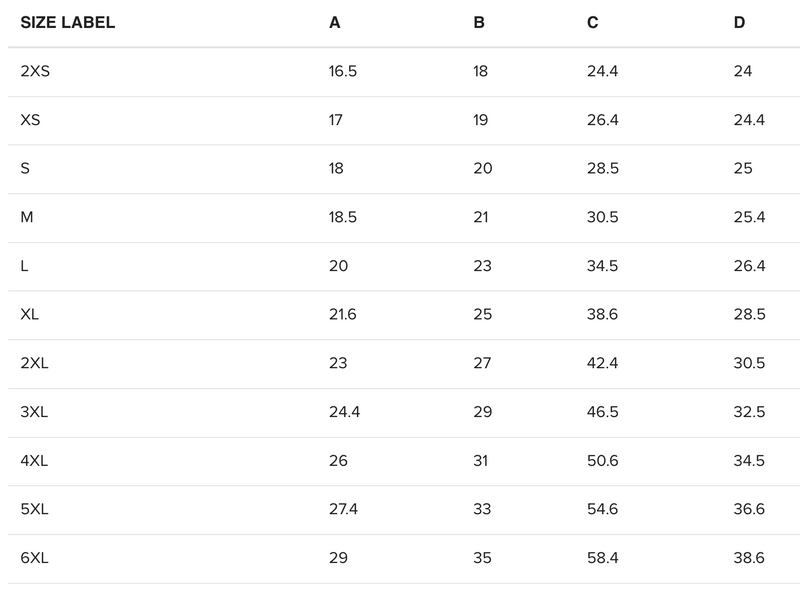Viewport: 800px width, 591px height.
Task: Click the 21.6 value in the XL row
Action: [343, 314]
